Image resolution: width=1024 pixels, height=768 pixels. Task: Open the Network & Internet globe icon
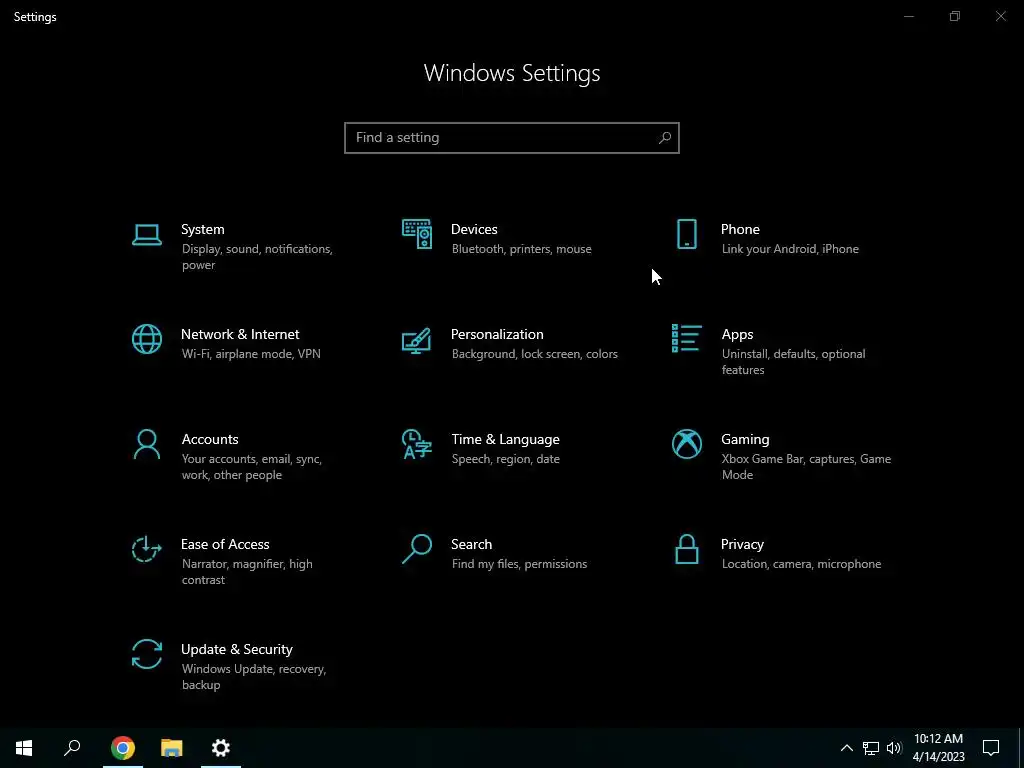pos(146,339)
